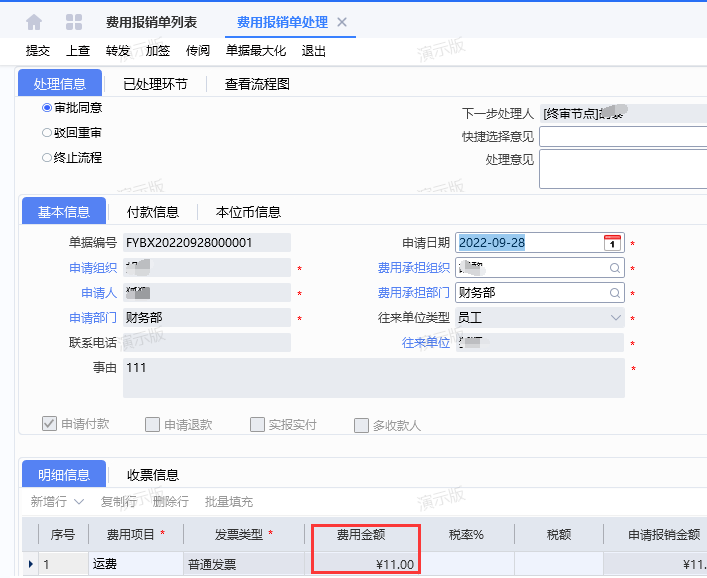
Task: Click 单据最大化 in the toolbar
Action: point(255,51)
